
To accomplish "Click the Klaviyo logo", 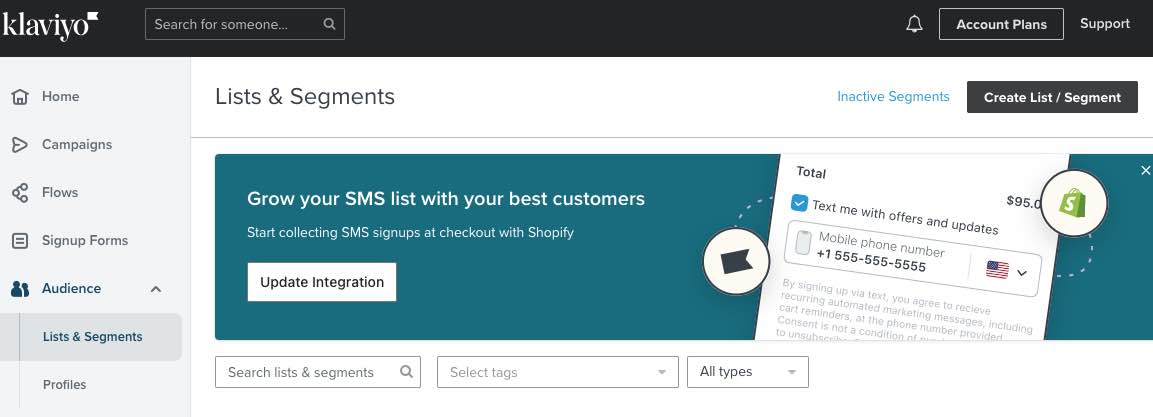I will (50, 24).
